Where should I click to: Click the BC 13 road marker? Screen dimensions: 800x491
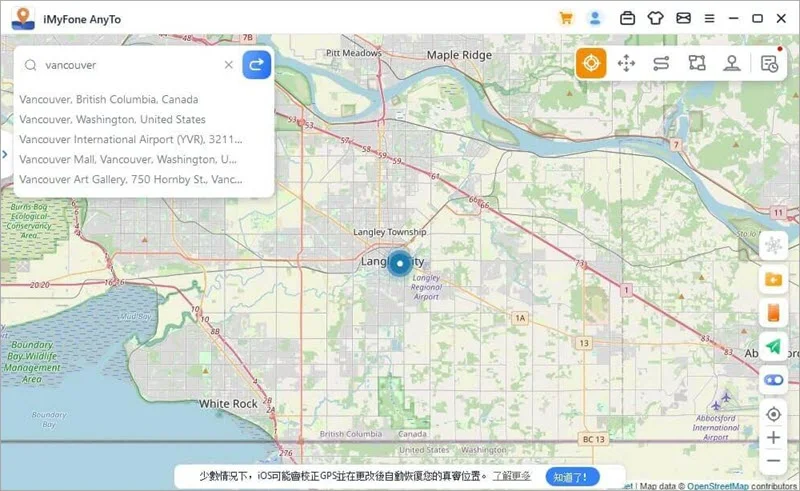(593, 439)
